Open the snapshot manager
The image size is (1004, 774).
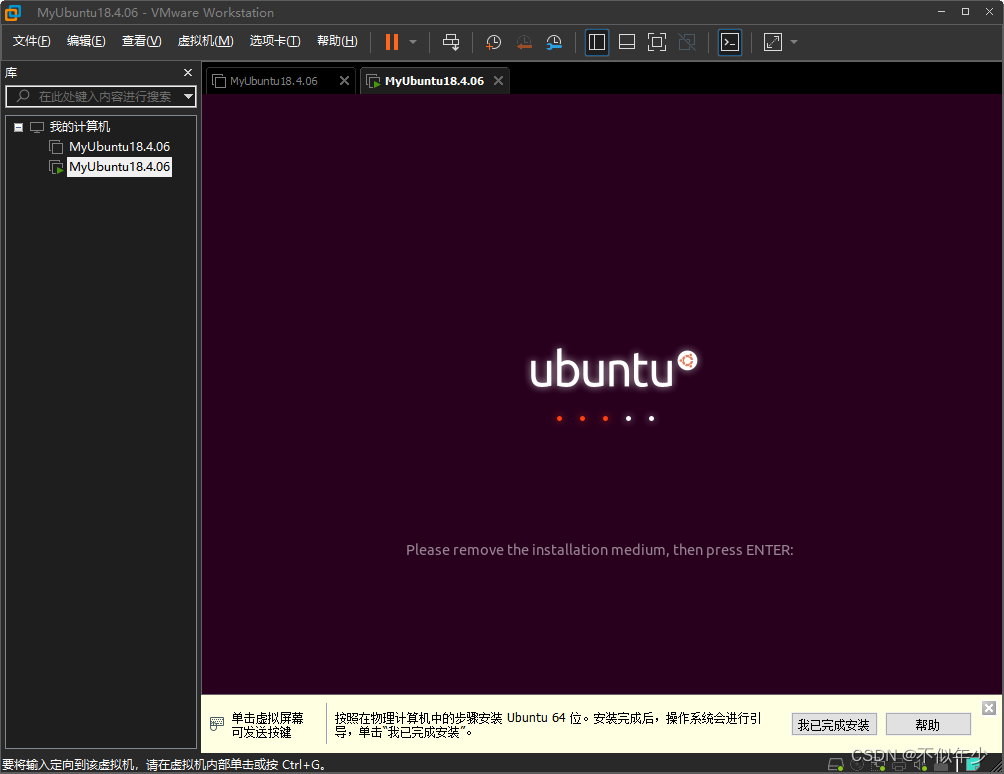coord(554,42)
